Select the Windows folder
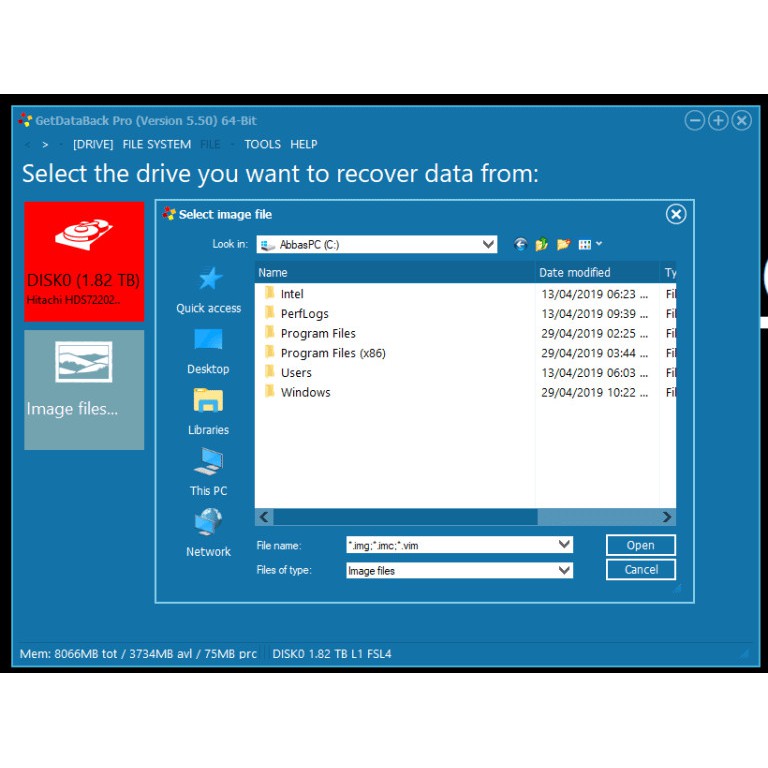Image resolution: width=768 pixels, height=768 pixels. [x=305, y=392]
